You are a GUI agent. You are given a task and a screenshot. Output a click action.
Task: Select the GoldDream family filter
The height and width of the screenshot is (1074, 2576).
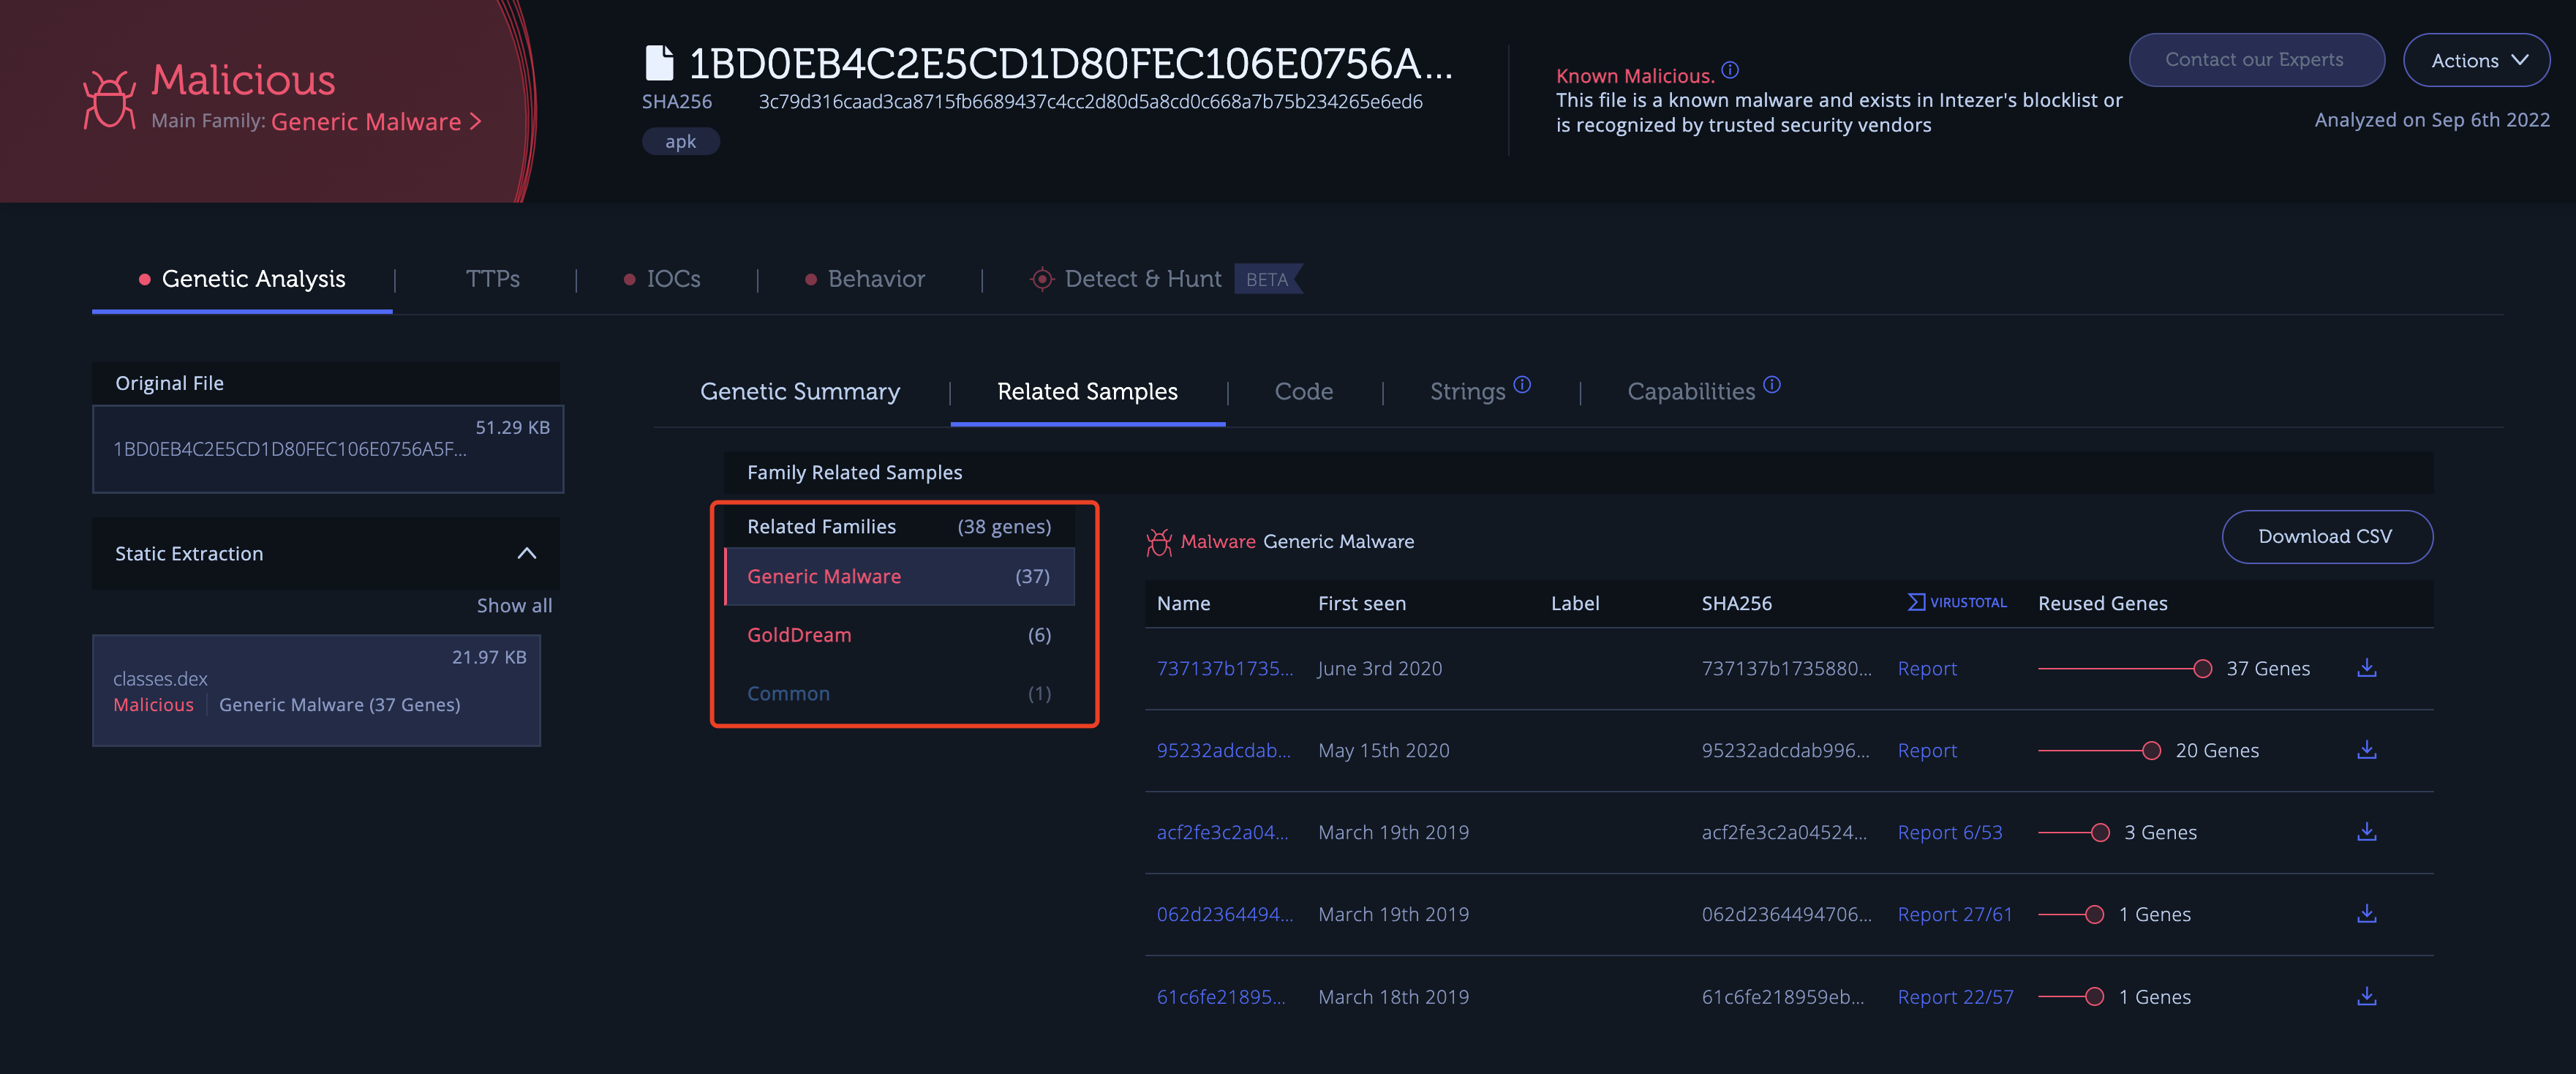coord(799,634)
